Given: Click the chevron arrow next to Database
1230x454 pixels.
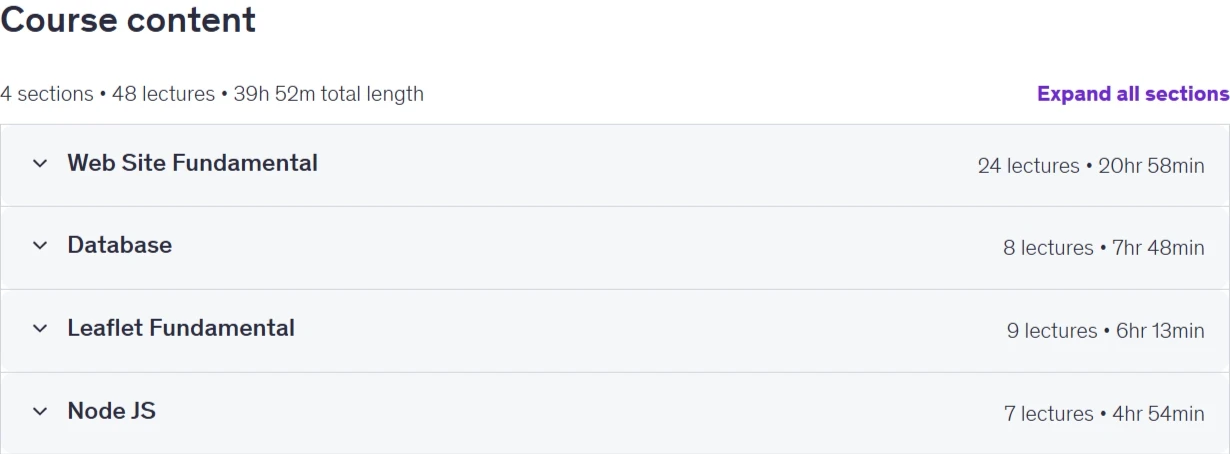Looking at the screenshot, I should (x=40, y=246).
